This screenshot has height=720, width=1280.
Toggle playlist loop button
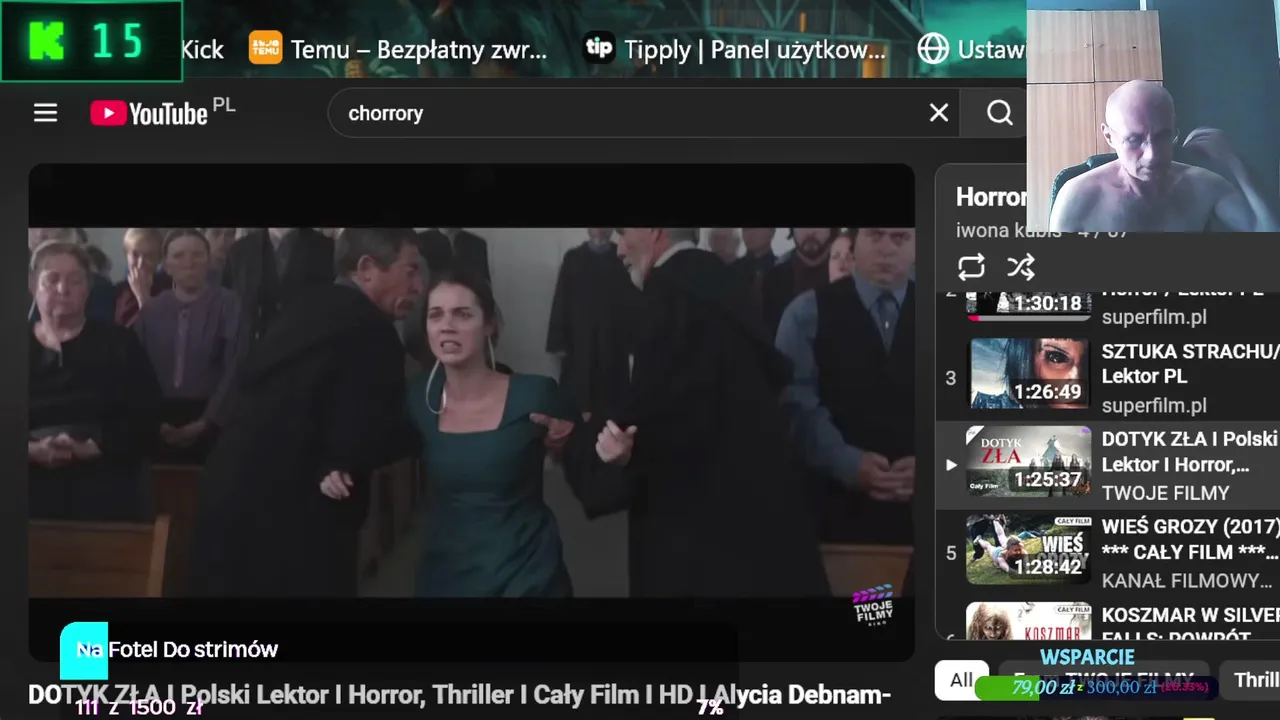[971, 267]
